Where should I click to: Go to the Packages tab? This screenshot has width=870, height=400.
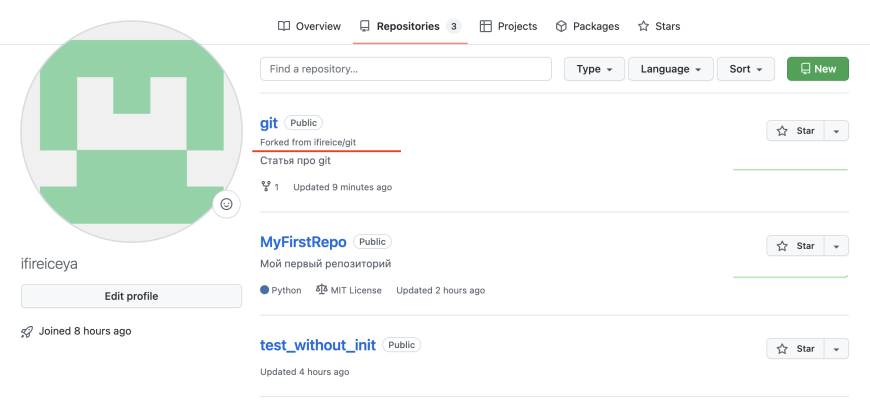(587, 26)
